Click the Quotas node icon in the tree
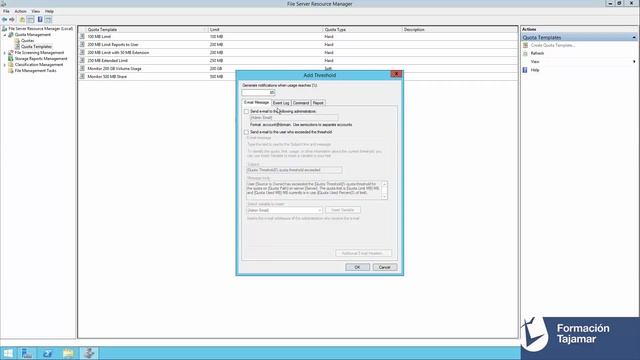This screenshot has height=360, width=640. pyautogui.click(x=18, y=41)
